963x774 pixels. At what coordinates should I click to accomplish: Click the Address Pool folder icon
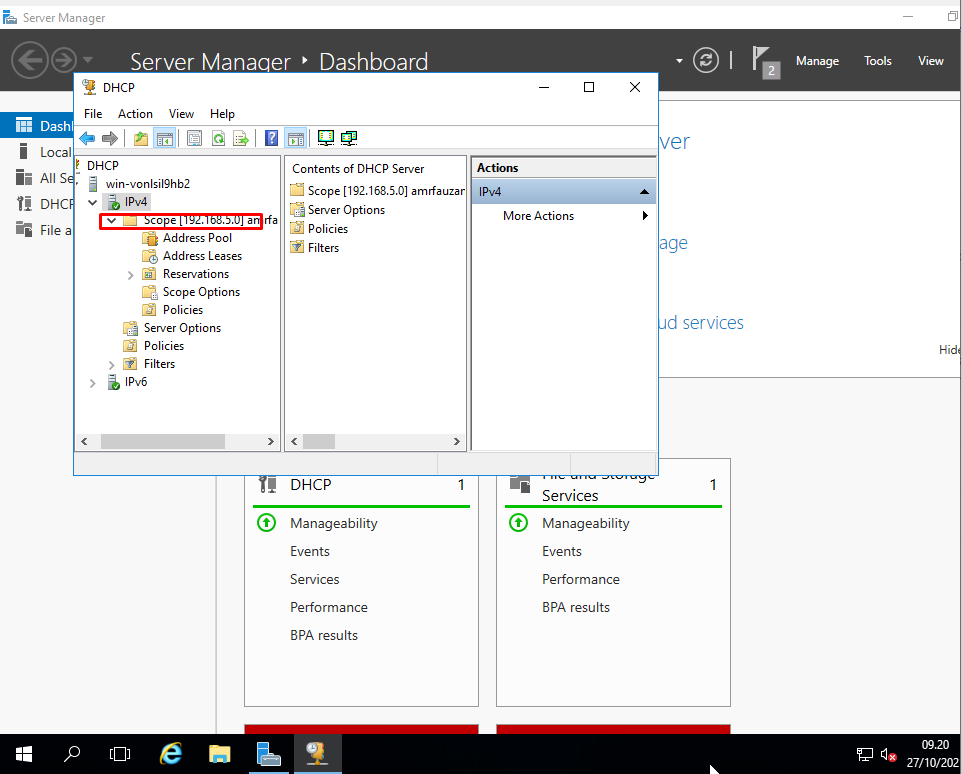[150, 238]
